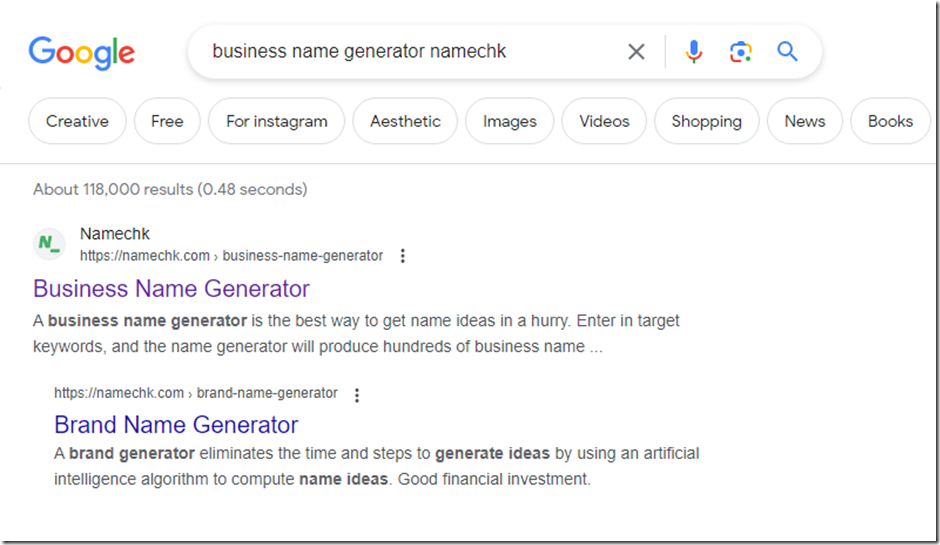Open options menu for brand-name-generator result

[357, 394]
